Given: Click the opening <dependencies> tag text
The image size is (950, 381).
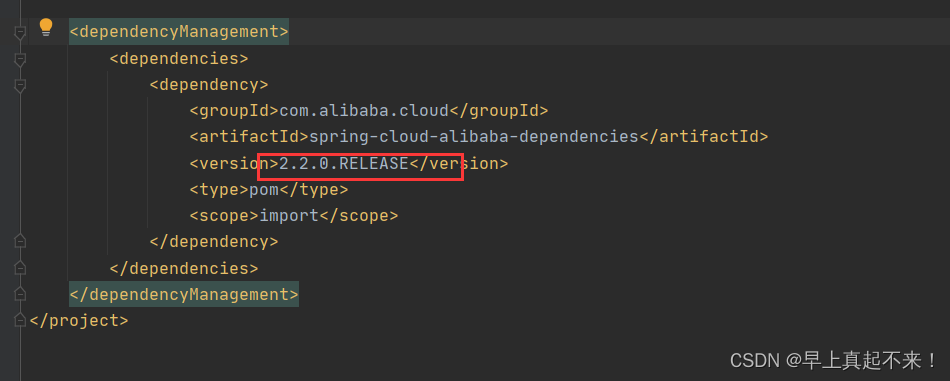Looking at the screenshot, I should point(179,59).
